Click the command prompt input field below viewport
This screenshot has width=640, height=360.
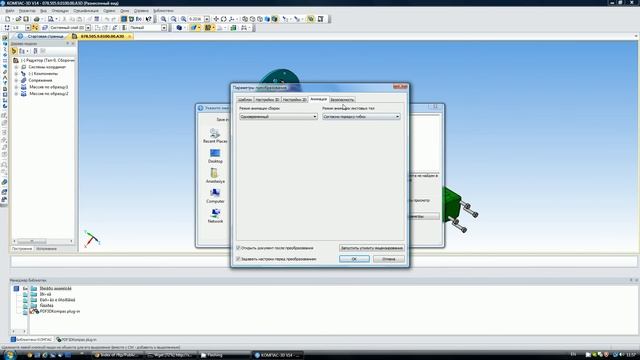[x=324, y=262]
